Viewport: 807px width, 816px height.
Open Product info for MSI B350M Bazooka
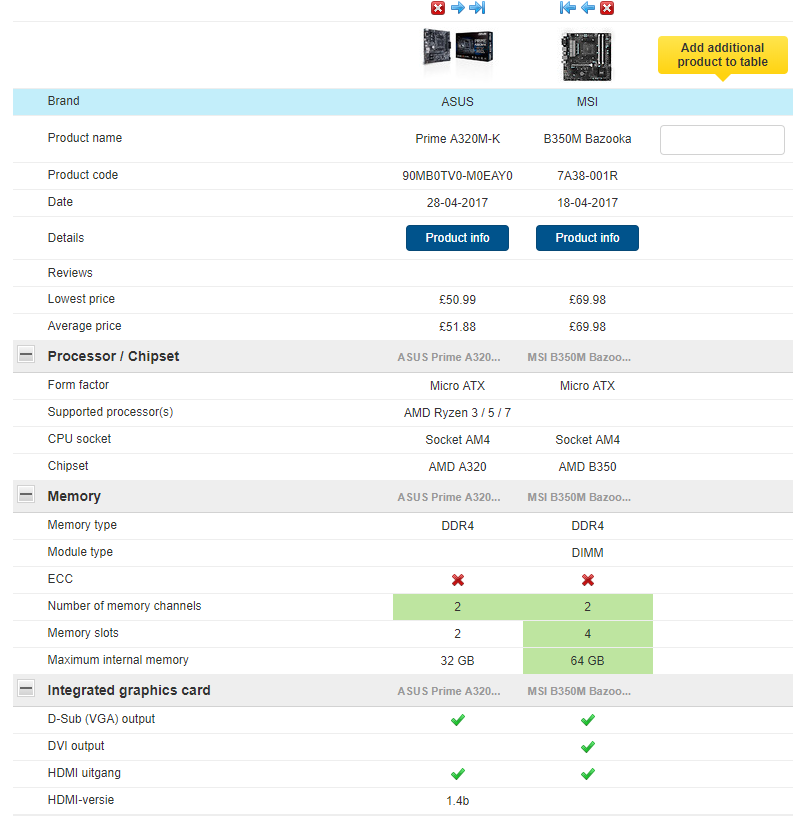click(x=587, y=238)
